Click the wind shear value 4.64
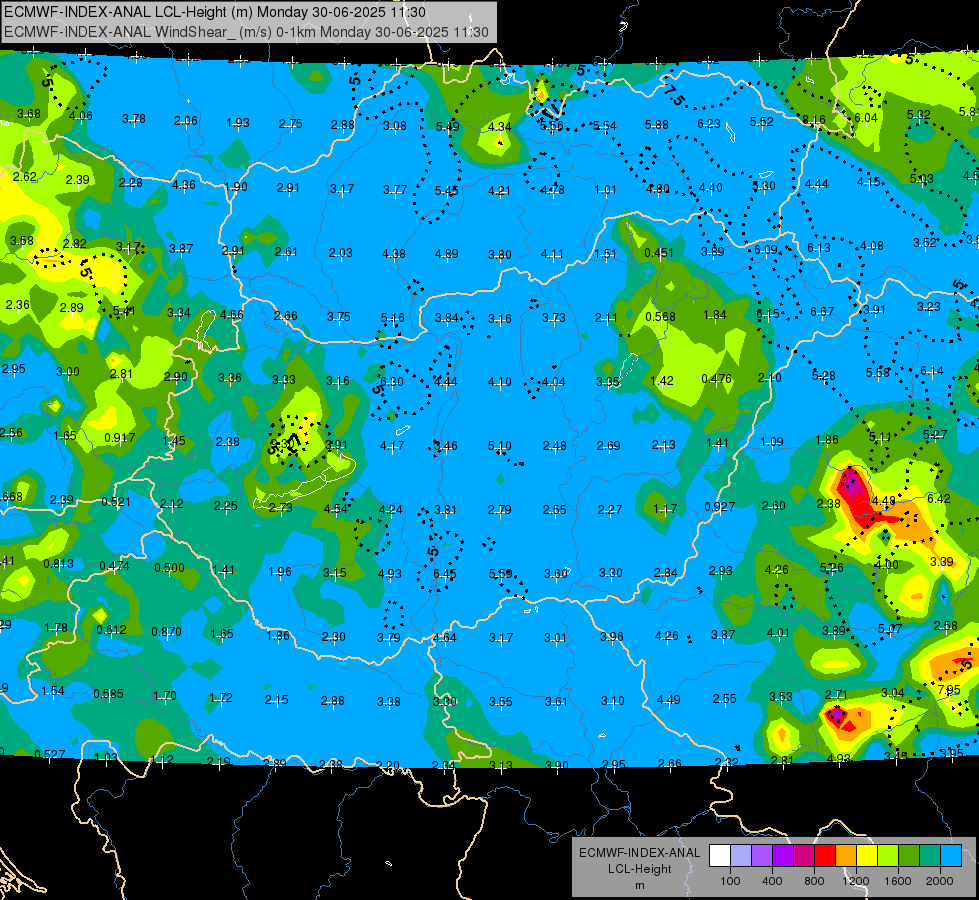 [x=445, y=638]
